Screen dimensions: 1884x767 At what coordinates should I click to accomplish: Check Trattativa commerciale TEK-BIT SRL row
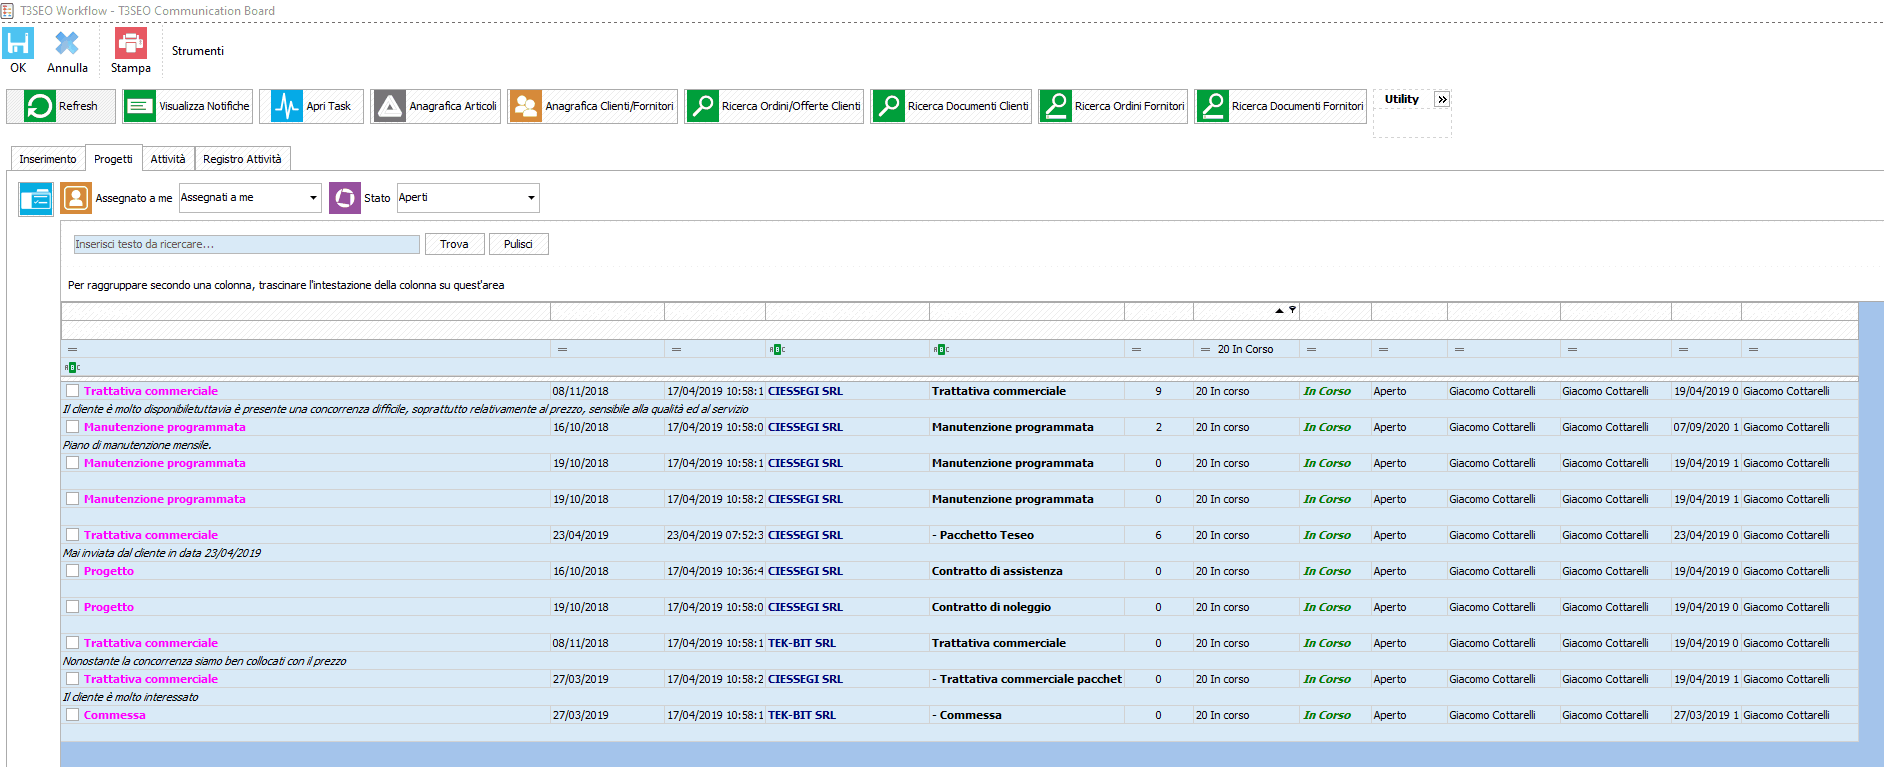[x=72, y=643]
